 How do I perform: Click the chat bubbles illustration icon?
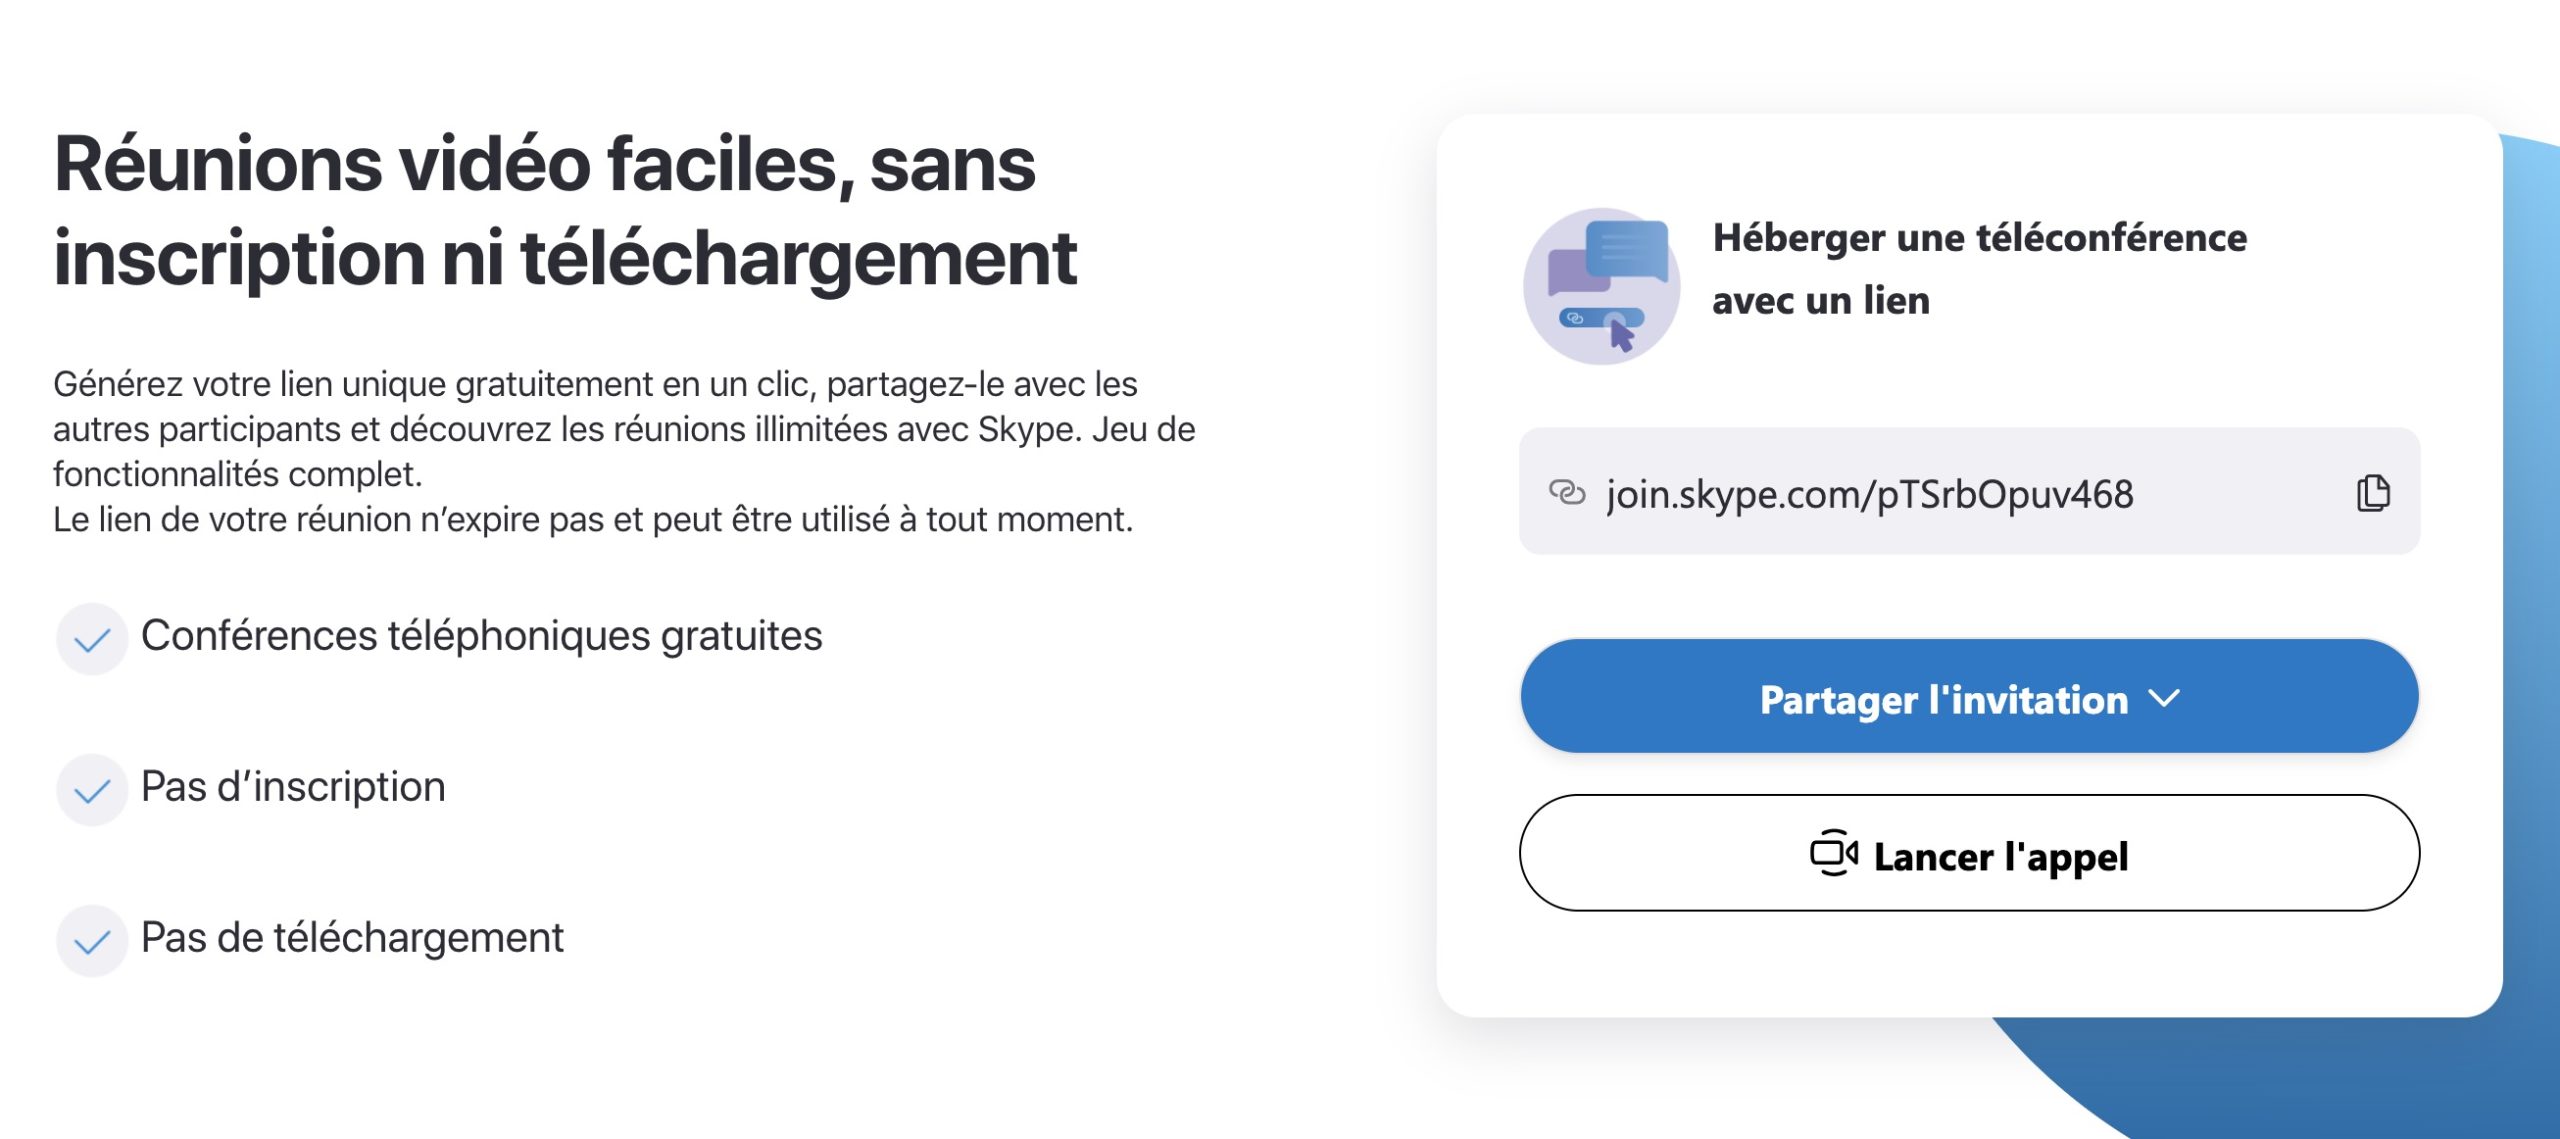click(x=1601, y=286)
